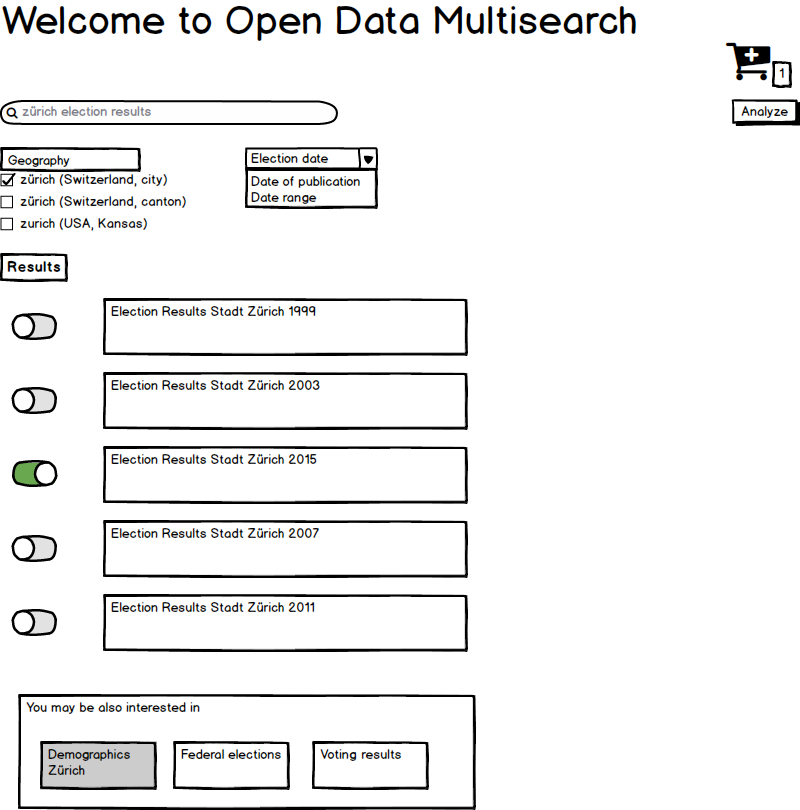Enable toggle for Election Results 2007

click(34, 548)
